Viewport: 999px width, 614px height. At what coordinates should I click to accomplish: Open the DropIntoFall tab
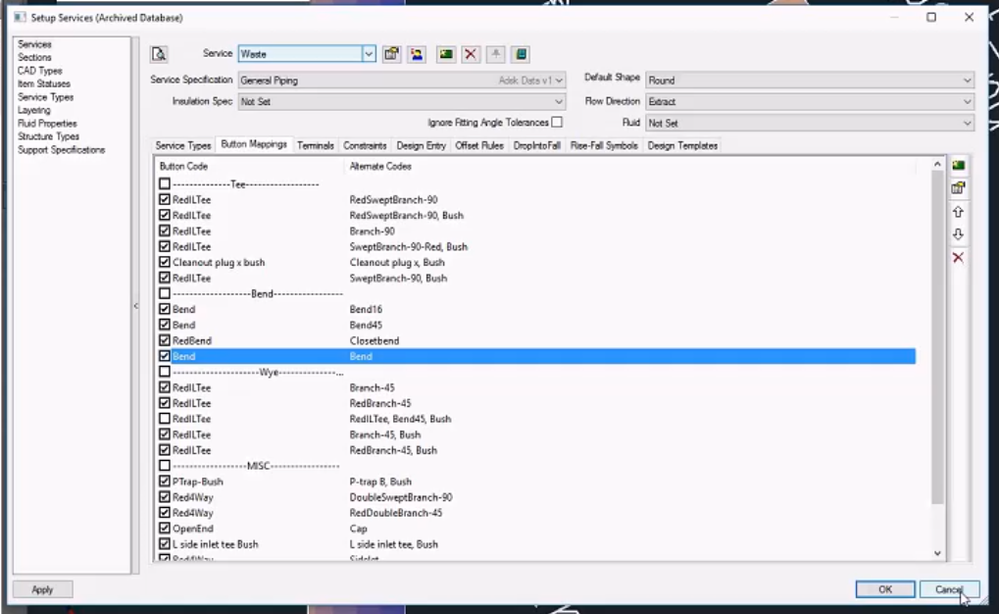click(x=537, y=146)
